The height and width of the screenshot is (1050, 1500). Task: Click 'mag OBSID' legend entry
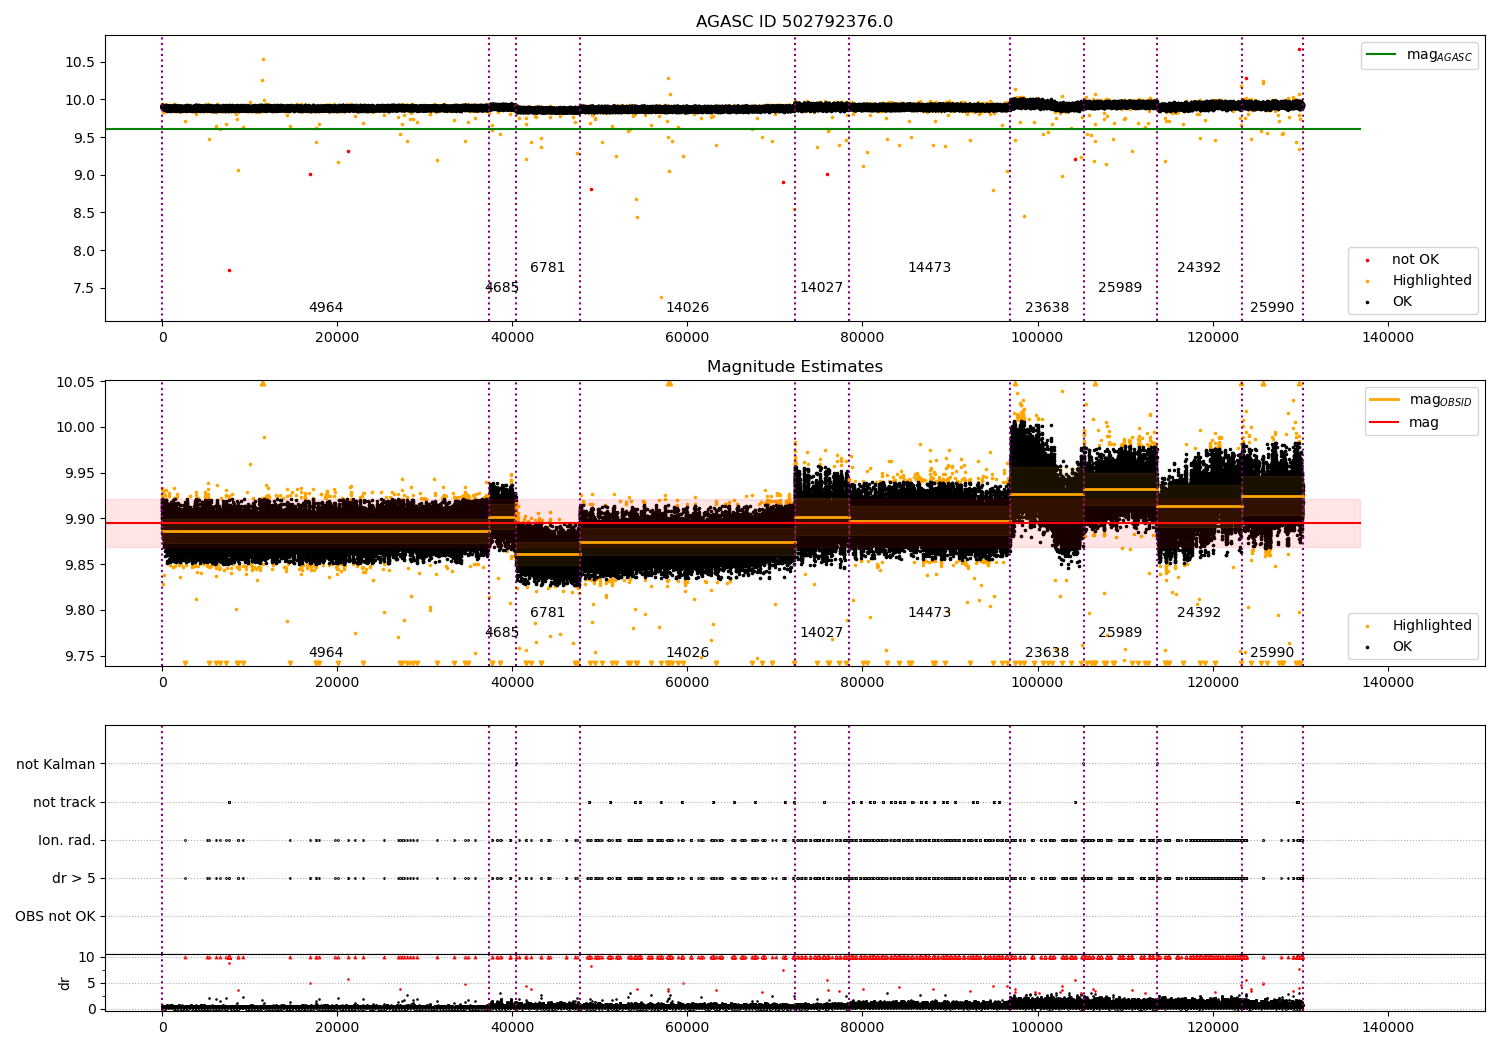pos(1421,400)
